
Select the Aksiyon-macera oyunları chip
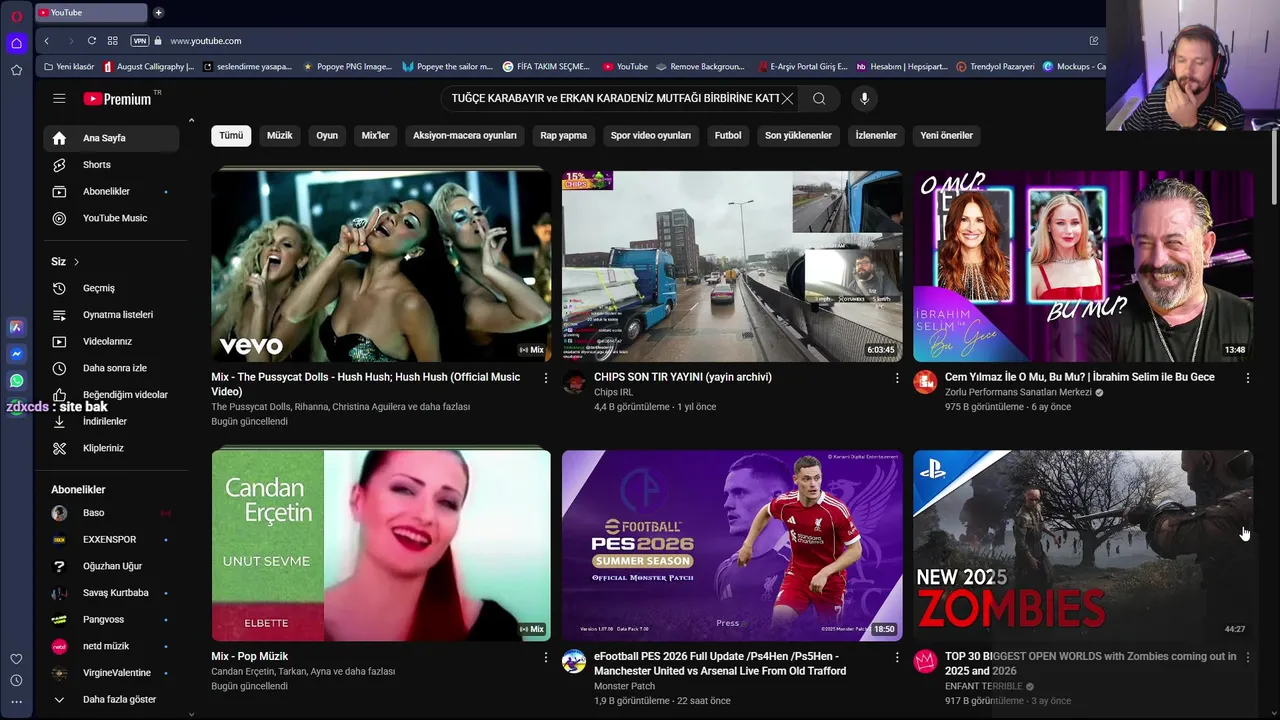coord(465,135)
